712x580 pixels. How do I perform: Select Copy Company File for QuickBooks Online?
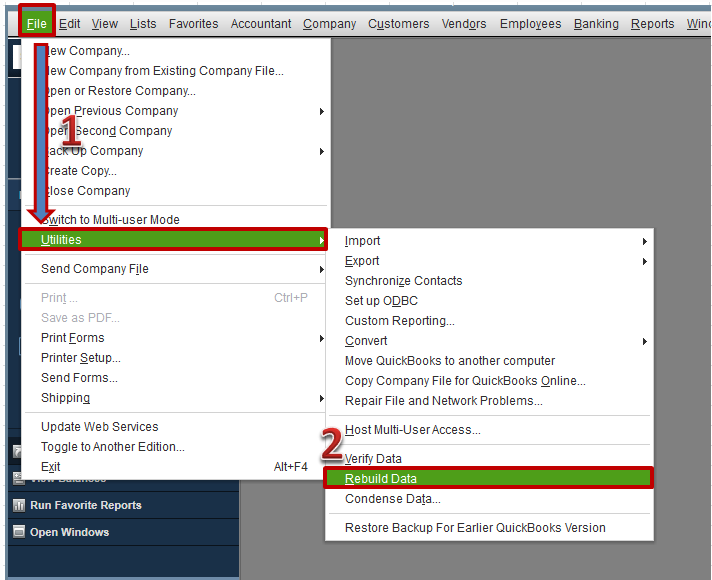tap(465, 381)
